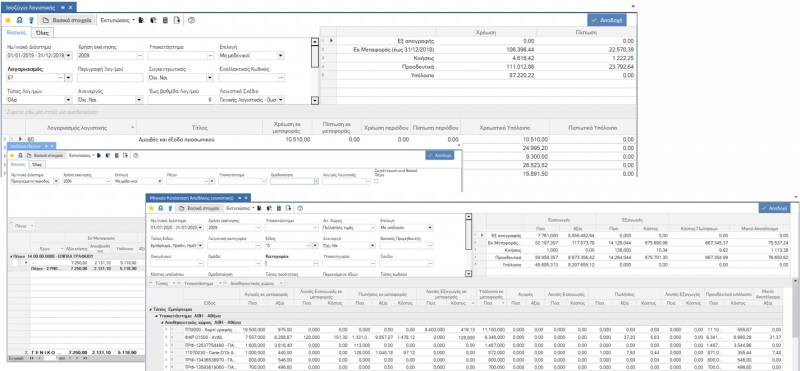The height and width of the screenshot is (371, 800).
Task: Switch to the Όλες tab in Ισοζύγιο Λογιστικής
Action: click(41, 33)
